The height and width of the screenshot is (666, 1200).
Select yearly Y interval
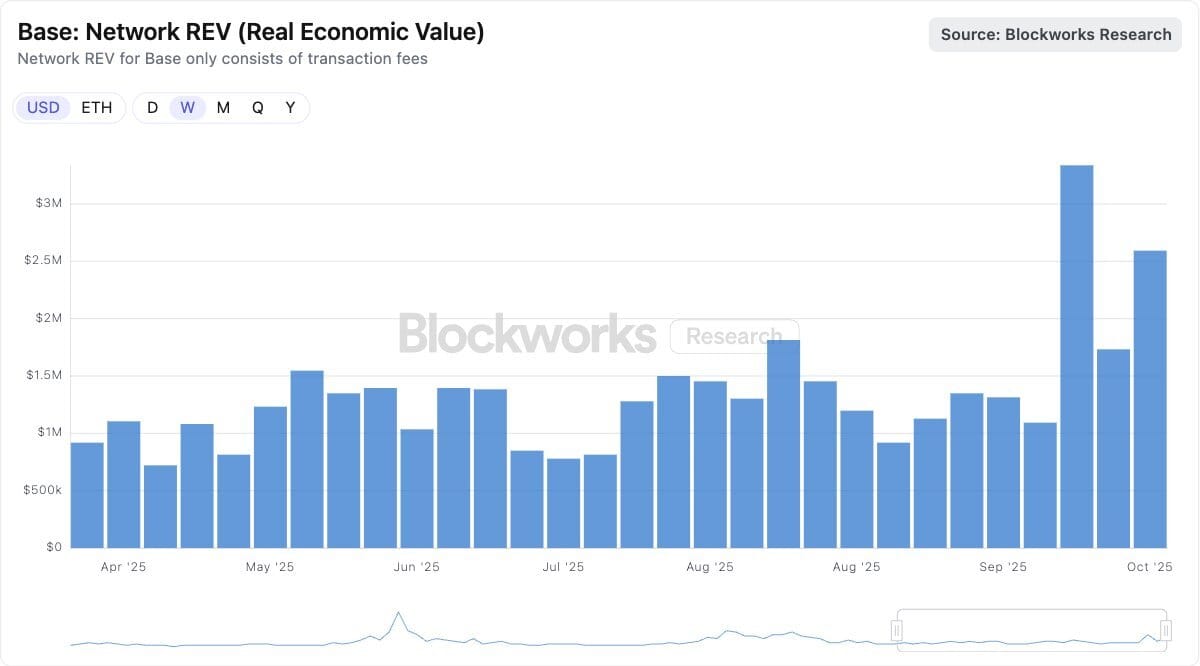[290, 108]
